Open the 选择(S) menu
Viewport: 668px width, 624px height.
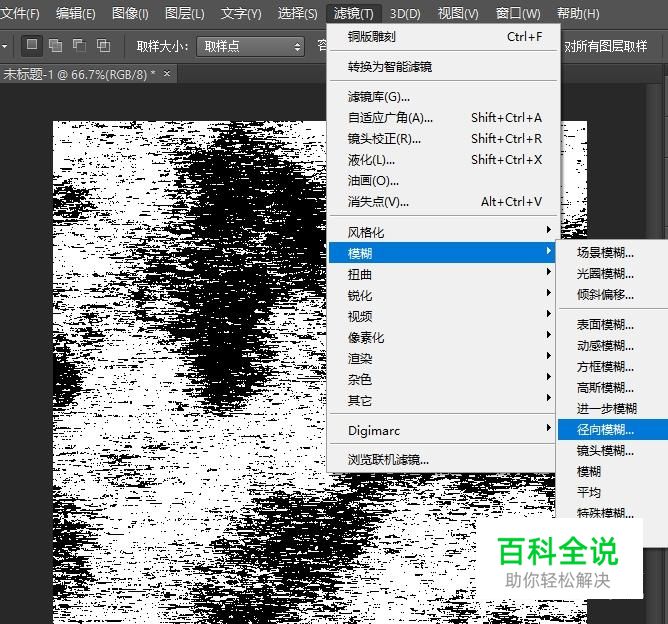pos(297,14)
